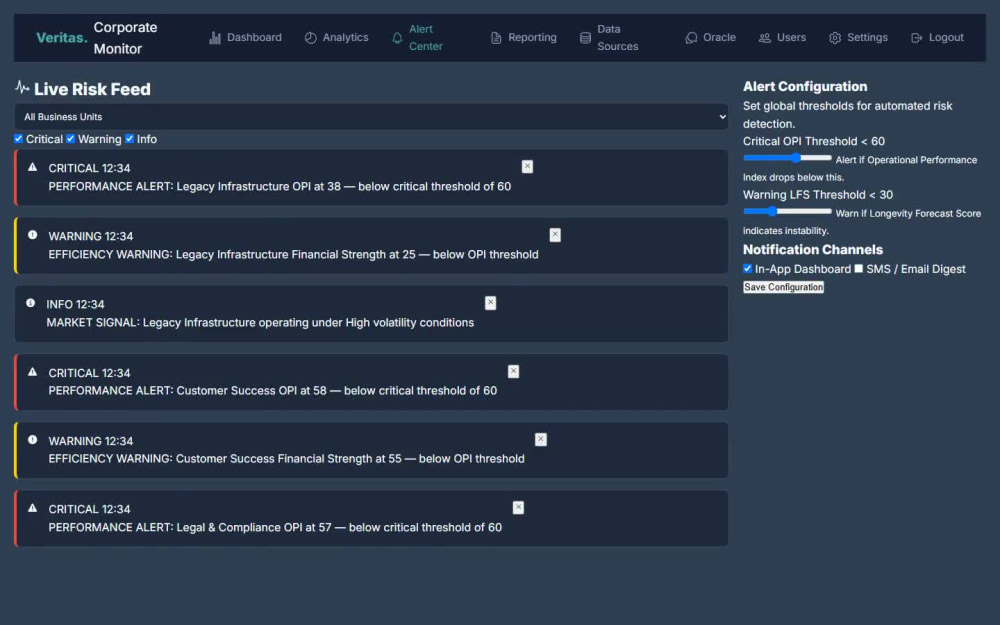The image size is (1000, 625).
Task: Click the Live Risk Feed heading
Action: click(92, 89)
